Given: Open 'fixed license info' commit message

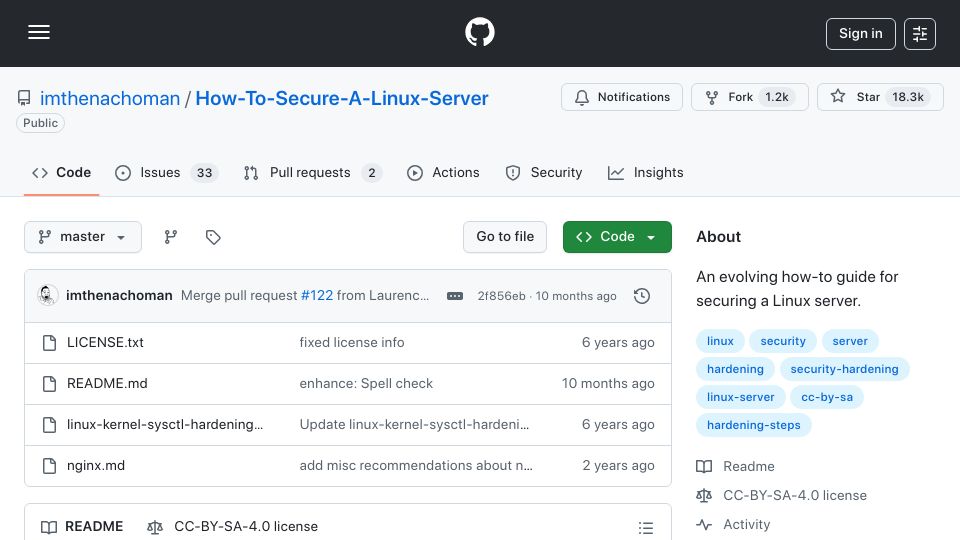Looking at the screenshot, I should [x=352, y=343].
